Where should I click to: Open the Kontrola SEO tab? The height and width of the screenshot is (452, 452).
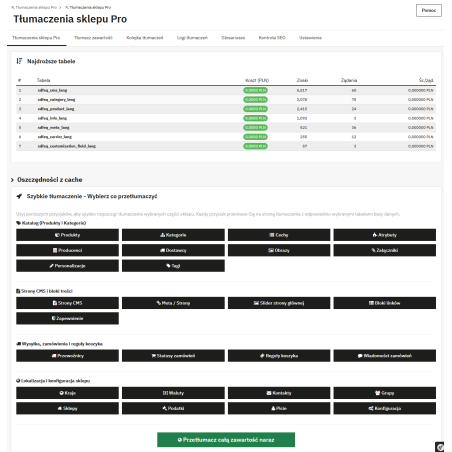coord(272,38)
